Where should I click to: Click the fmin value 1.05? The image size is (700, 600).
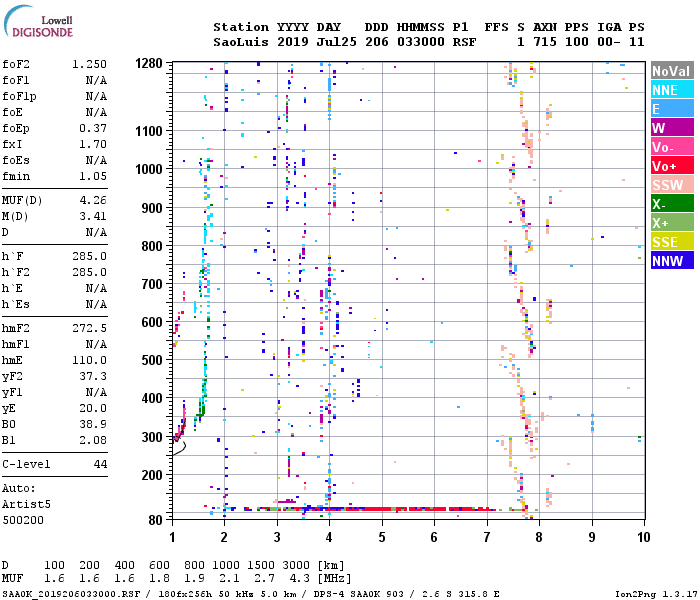point(93,176)
